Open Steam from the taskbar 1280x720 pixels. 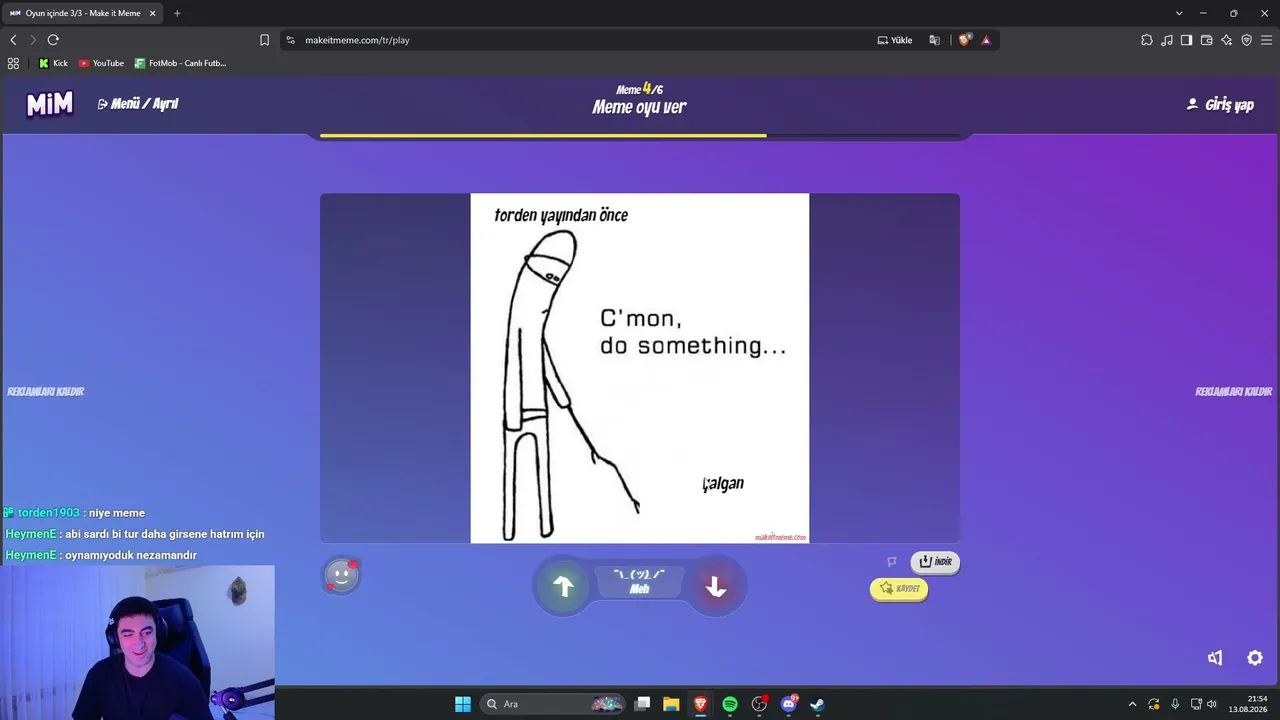pyautogui.click(x=817, y=704)
